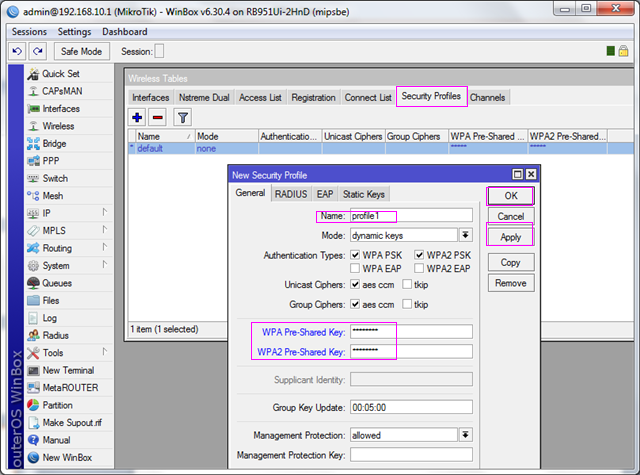
Task: Click the Cancel button
Action: [511, 216]
